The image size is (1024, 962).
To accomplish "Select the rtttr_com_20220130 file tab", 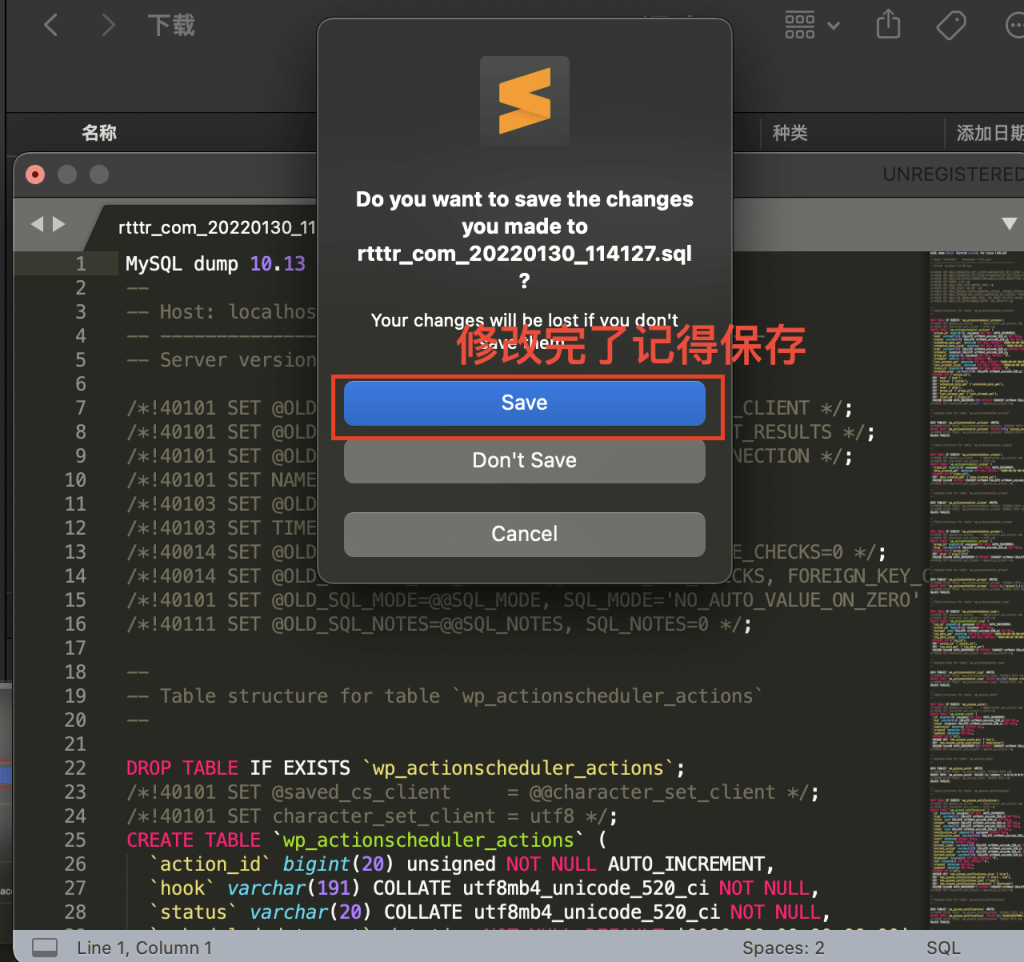I will click(215, 227).
